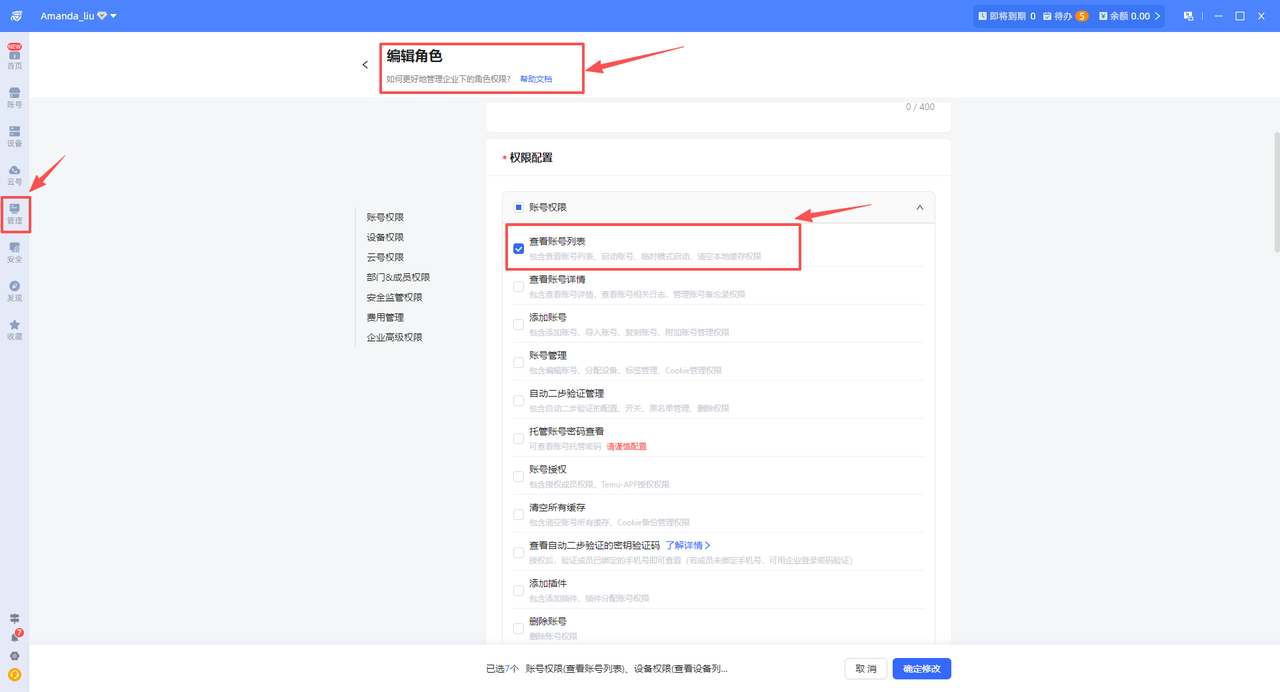Jump to 部门&成员权限 in side navigation

(398, 277)
